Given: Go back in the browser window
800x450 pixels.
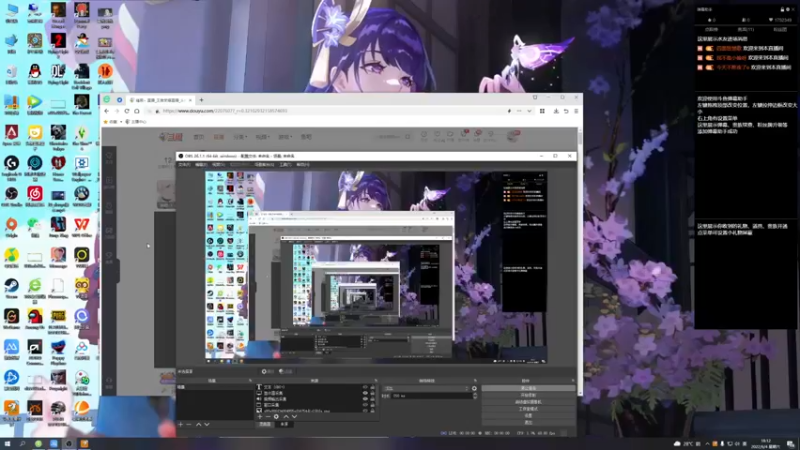Looking at the screenshot, I should click(x=107, y=111).
